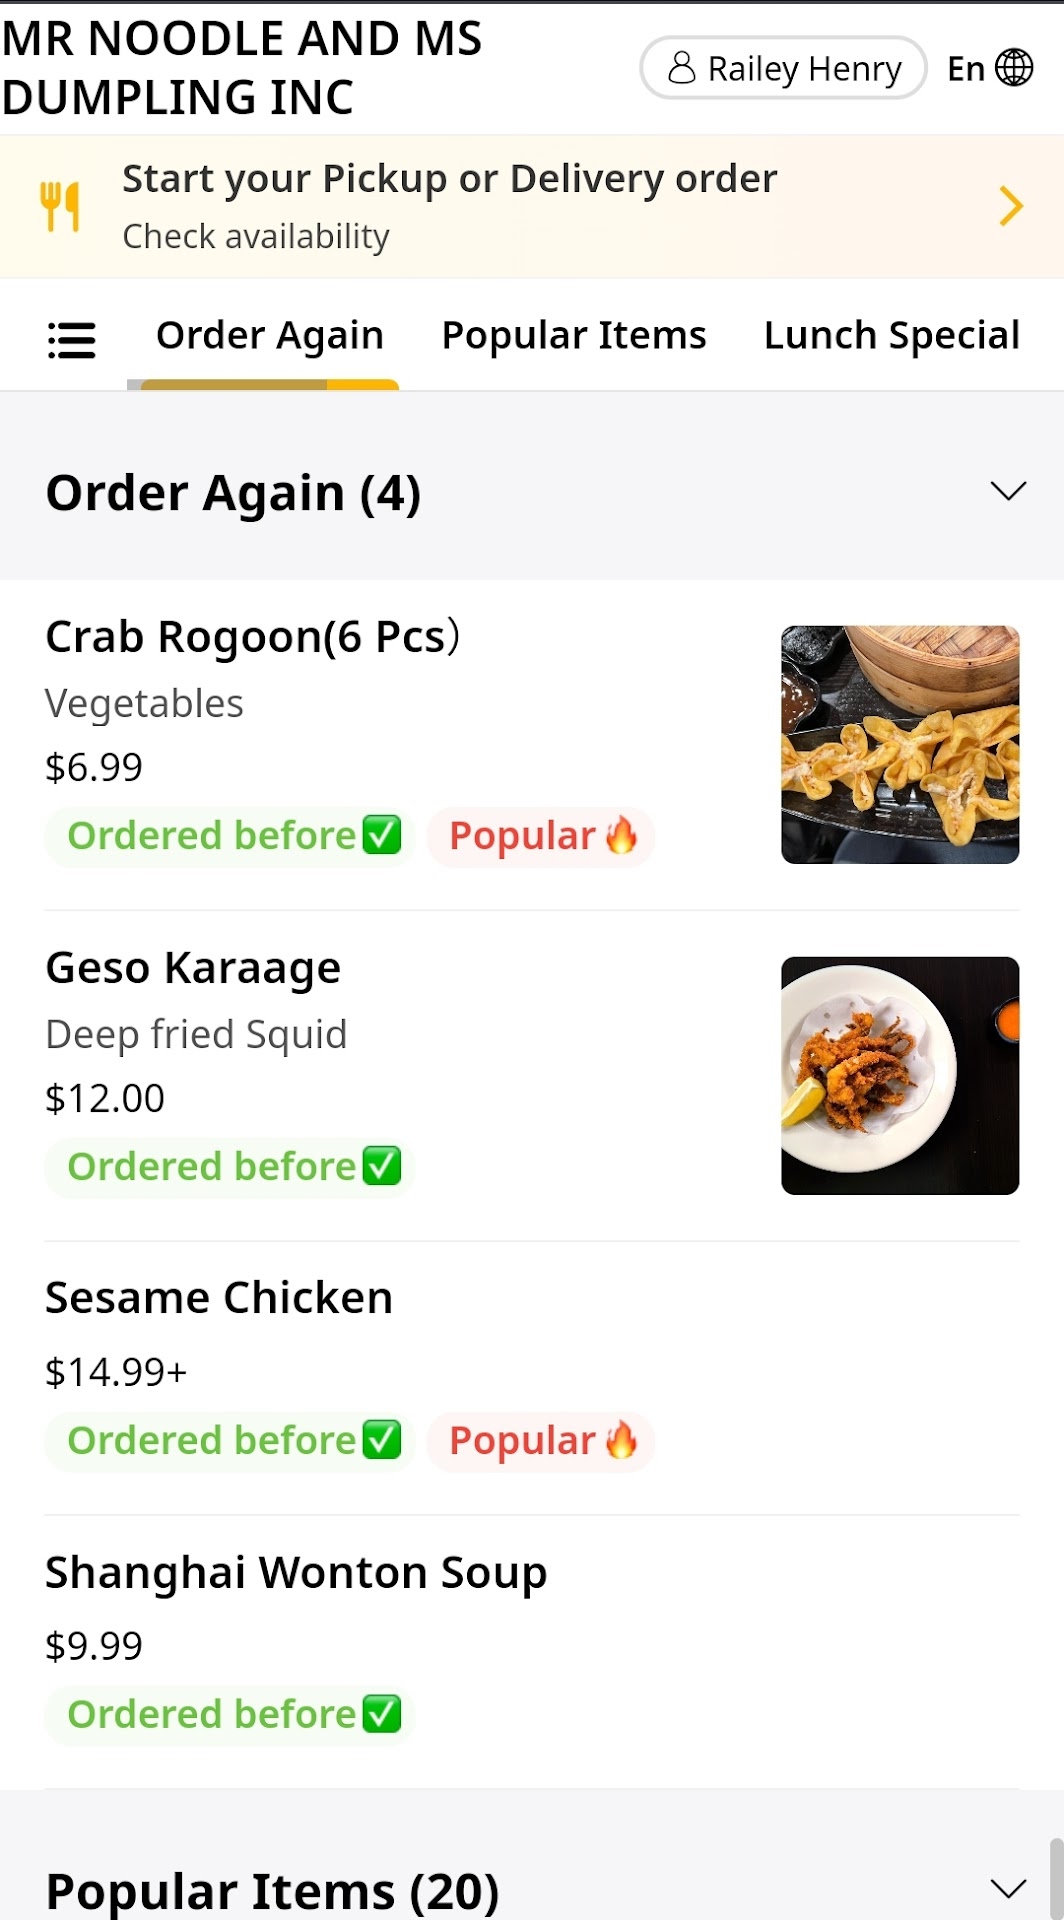
Task: Tap the fire icon on Crab Rogoon's Popular badge
Action: pyautogui.click(x=621, y=835)
